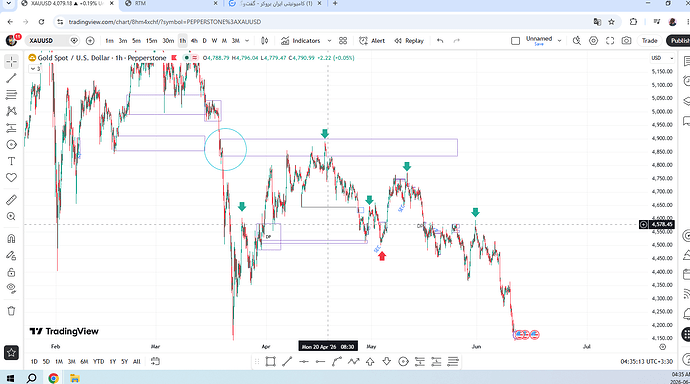Delete drawings with the trash icon

point(11,311)
